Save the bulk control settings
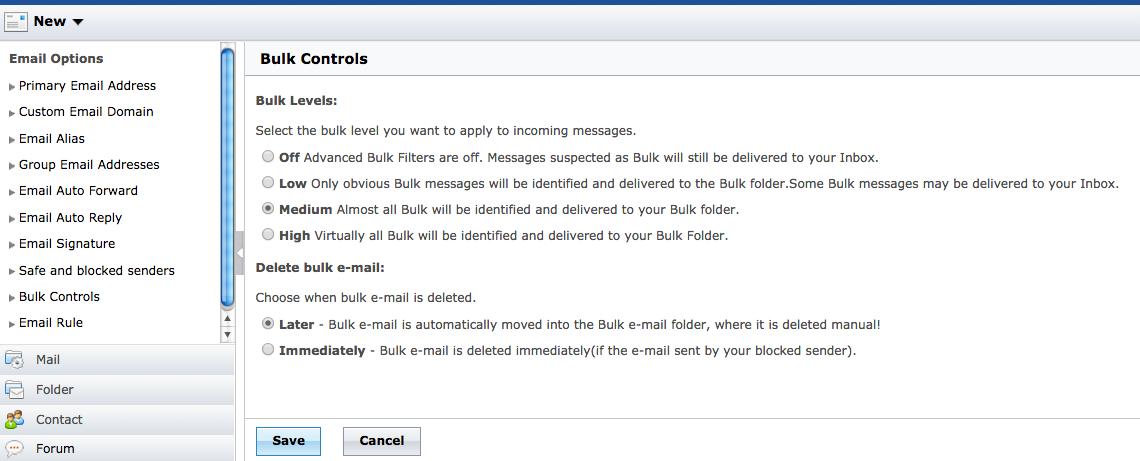The image size is (1140, 461). pyautogui.click(x=288, y=441)
